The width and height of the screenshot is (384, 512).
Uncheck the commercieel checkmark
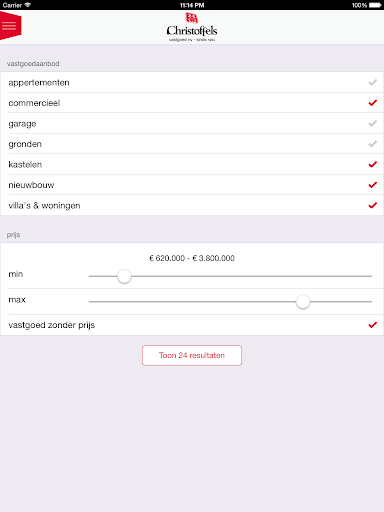click(373, 103)
